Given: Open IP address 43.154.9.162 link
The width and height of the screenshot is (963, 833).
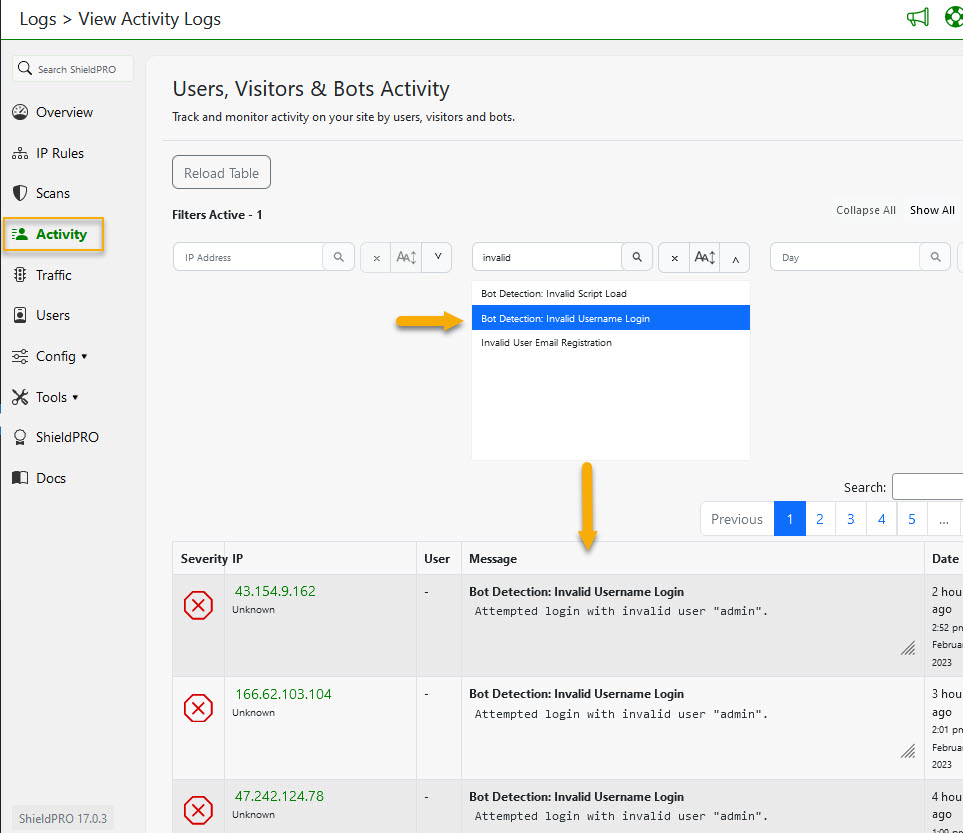Looking at the screenshot, I should pos(274,591).
